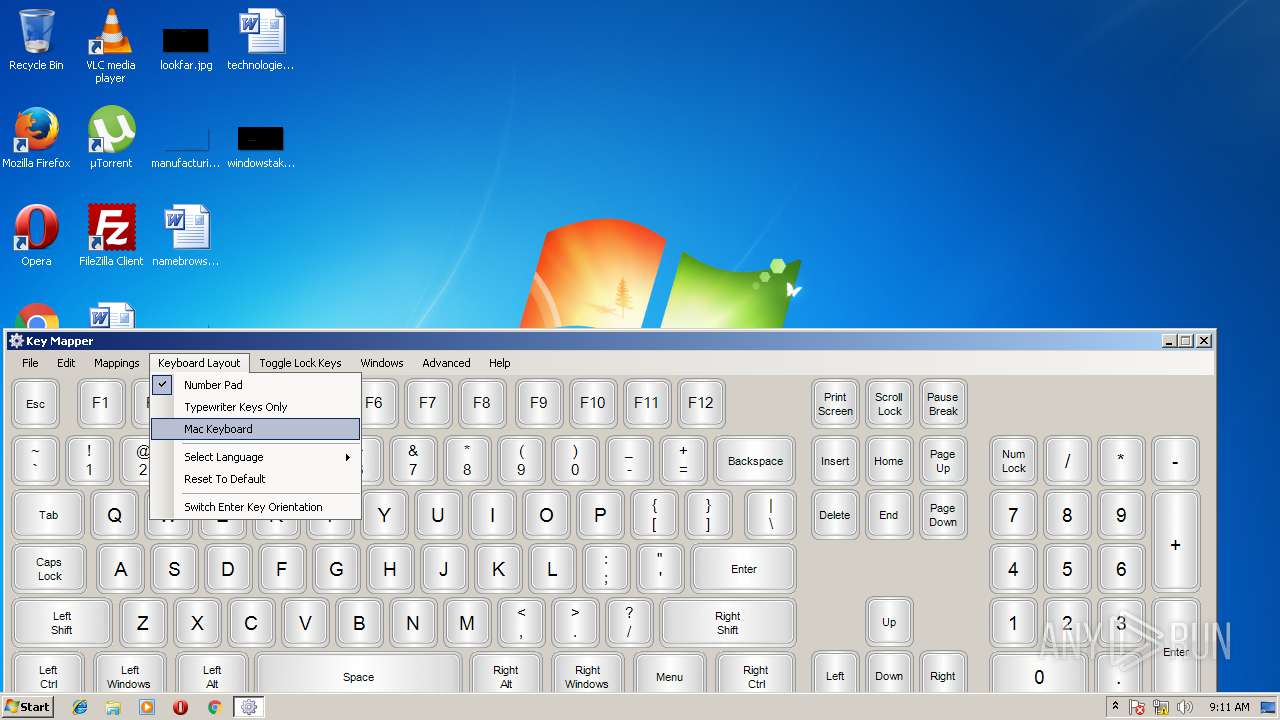Screen dimensions: 1280x720
Task: Click the Right Shift key
Action: (x=728, y=623)
